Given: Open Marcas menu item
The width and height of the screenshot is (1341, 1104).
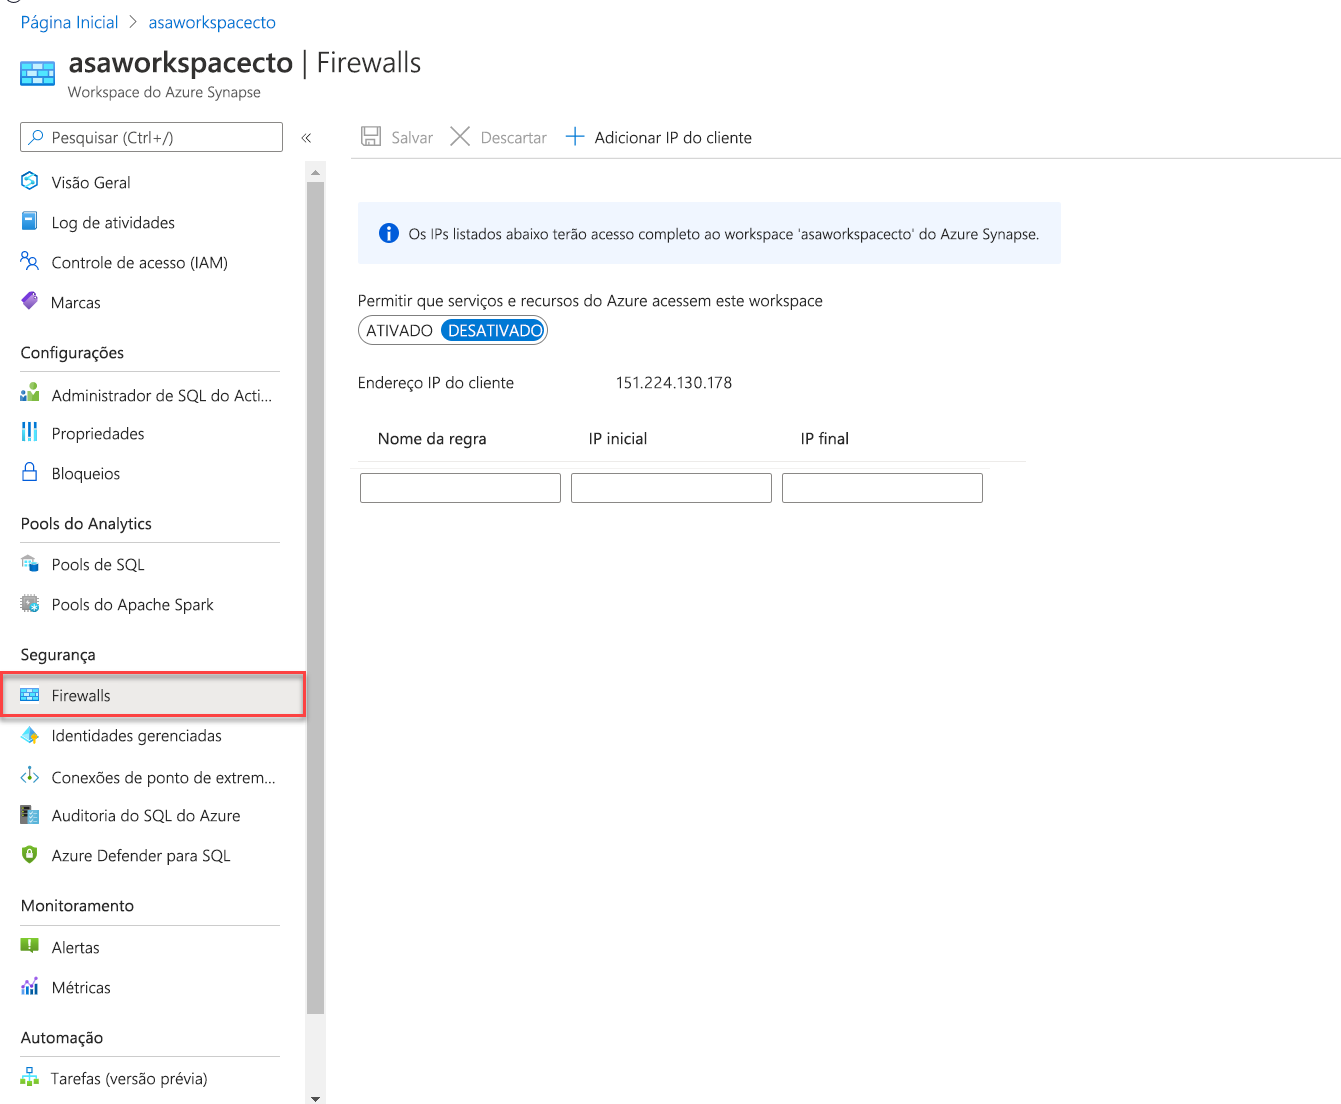Looking at the screenshot, I should coord(76,302).
